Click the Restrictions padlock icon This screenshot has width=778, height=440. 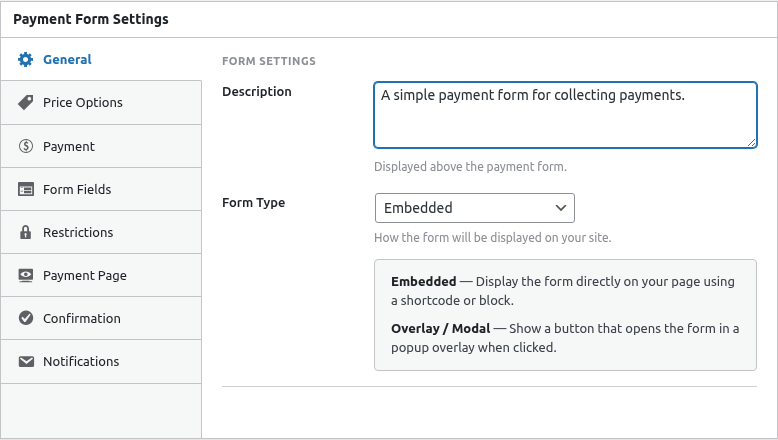[26, 232]
